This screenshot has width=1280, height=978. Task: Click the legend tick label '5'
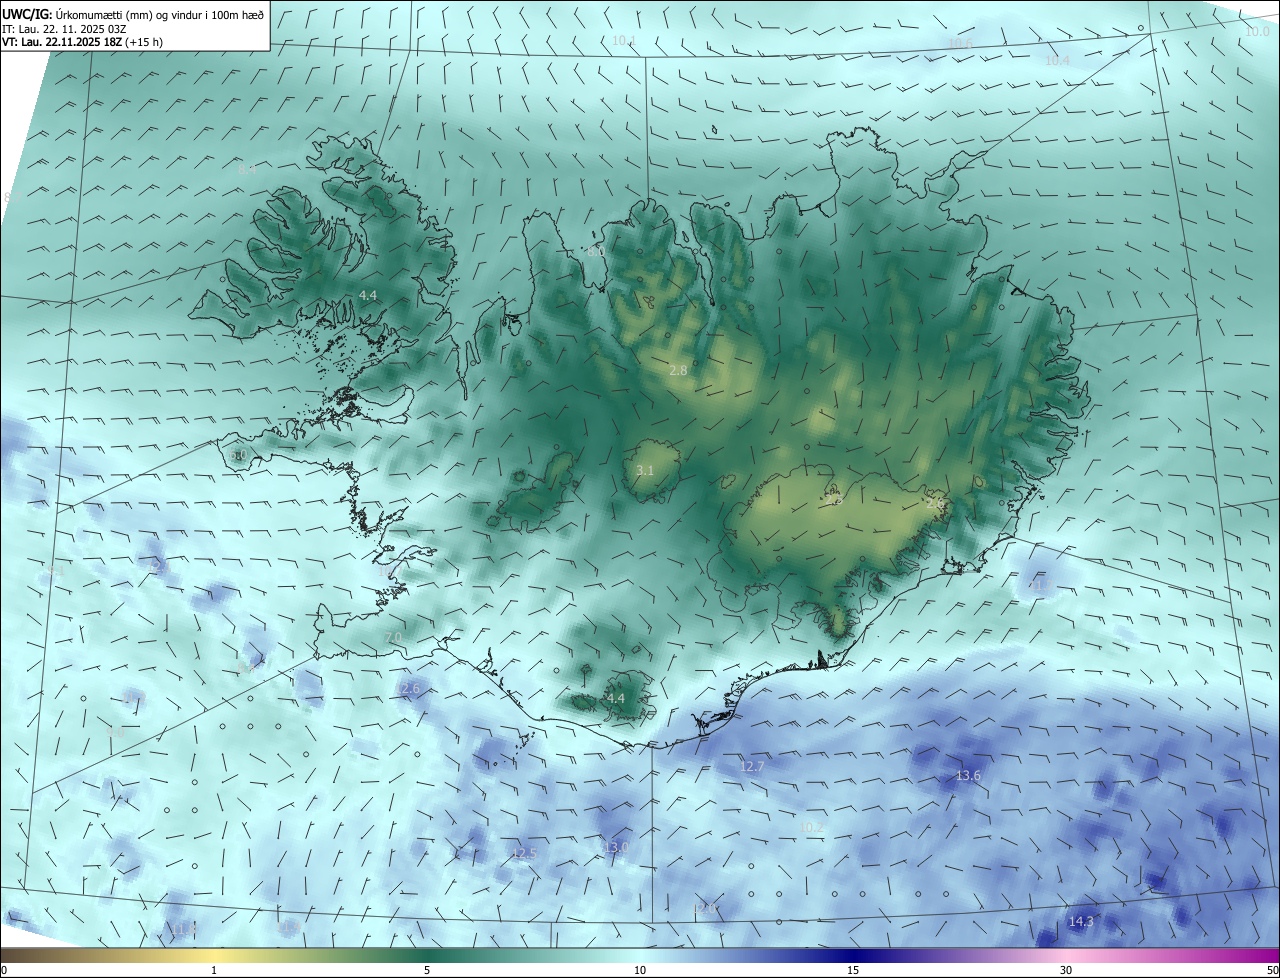coord(427,971)
